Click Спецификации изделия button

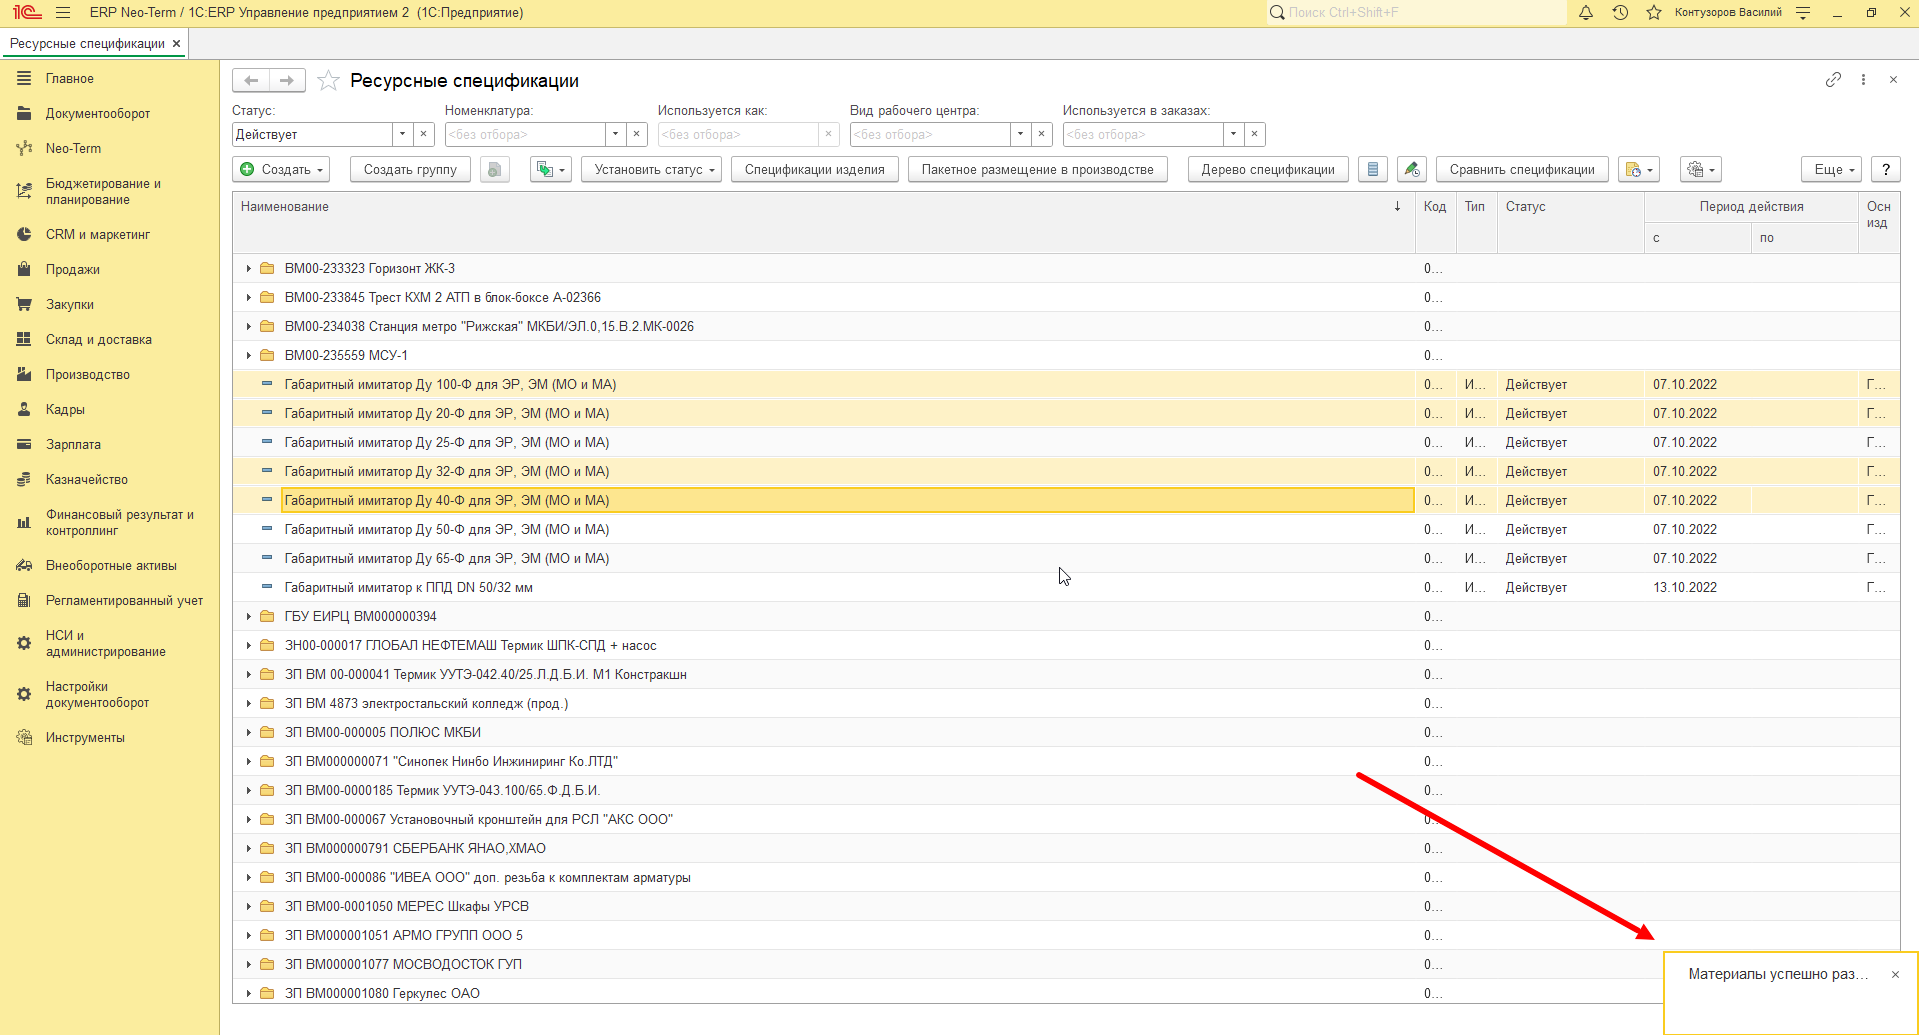pyautogui.click(x=814, y=170)
